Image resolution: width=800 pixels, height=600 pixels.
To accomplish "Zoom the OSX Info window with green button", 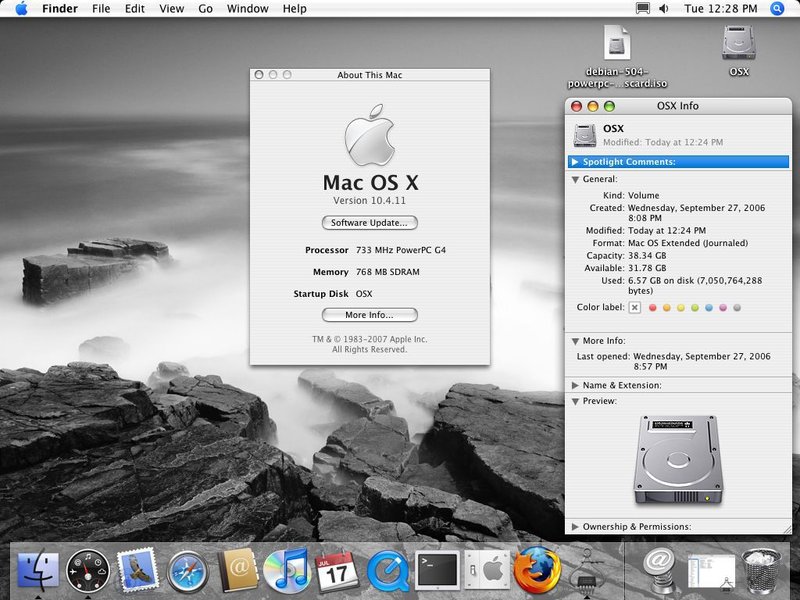I will [609, 106].
